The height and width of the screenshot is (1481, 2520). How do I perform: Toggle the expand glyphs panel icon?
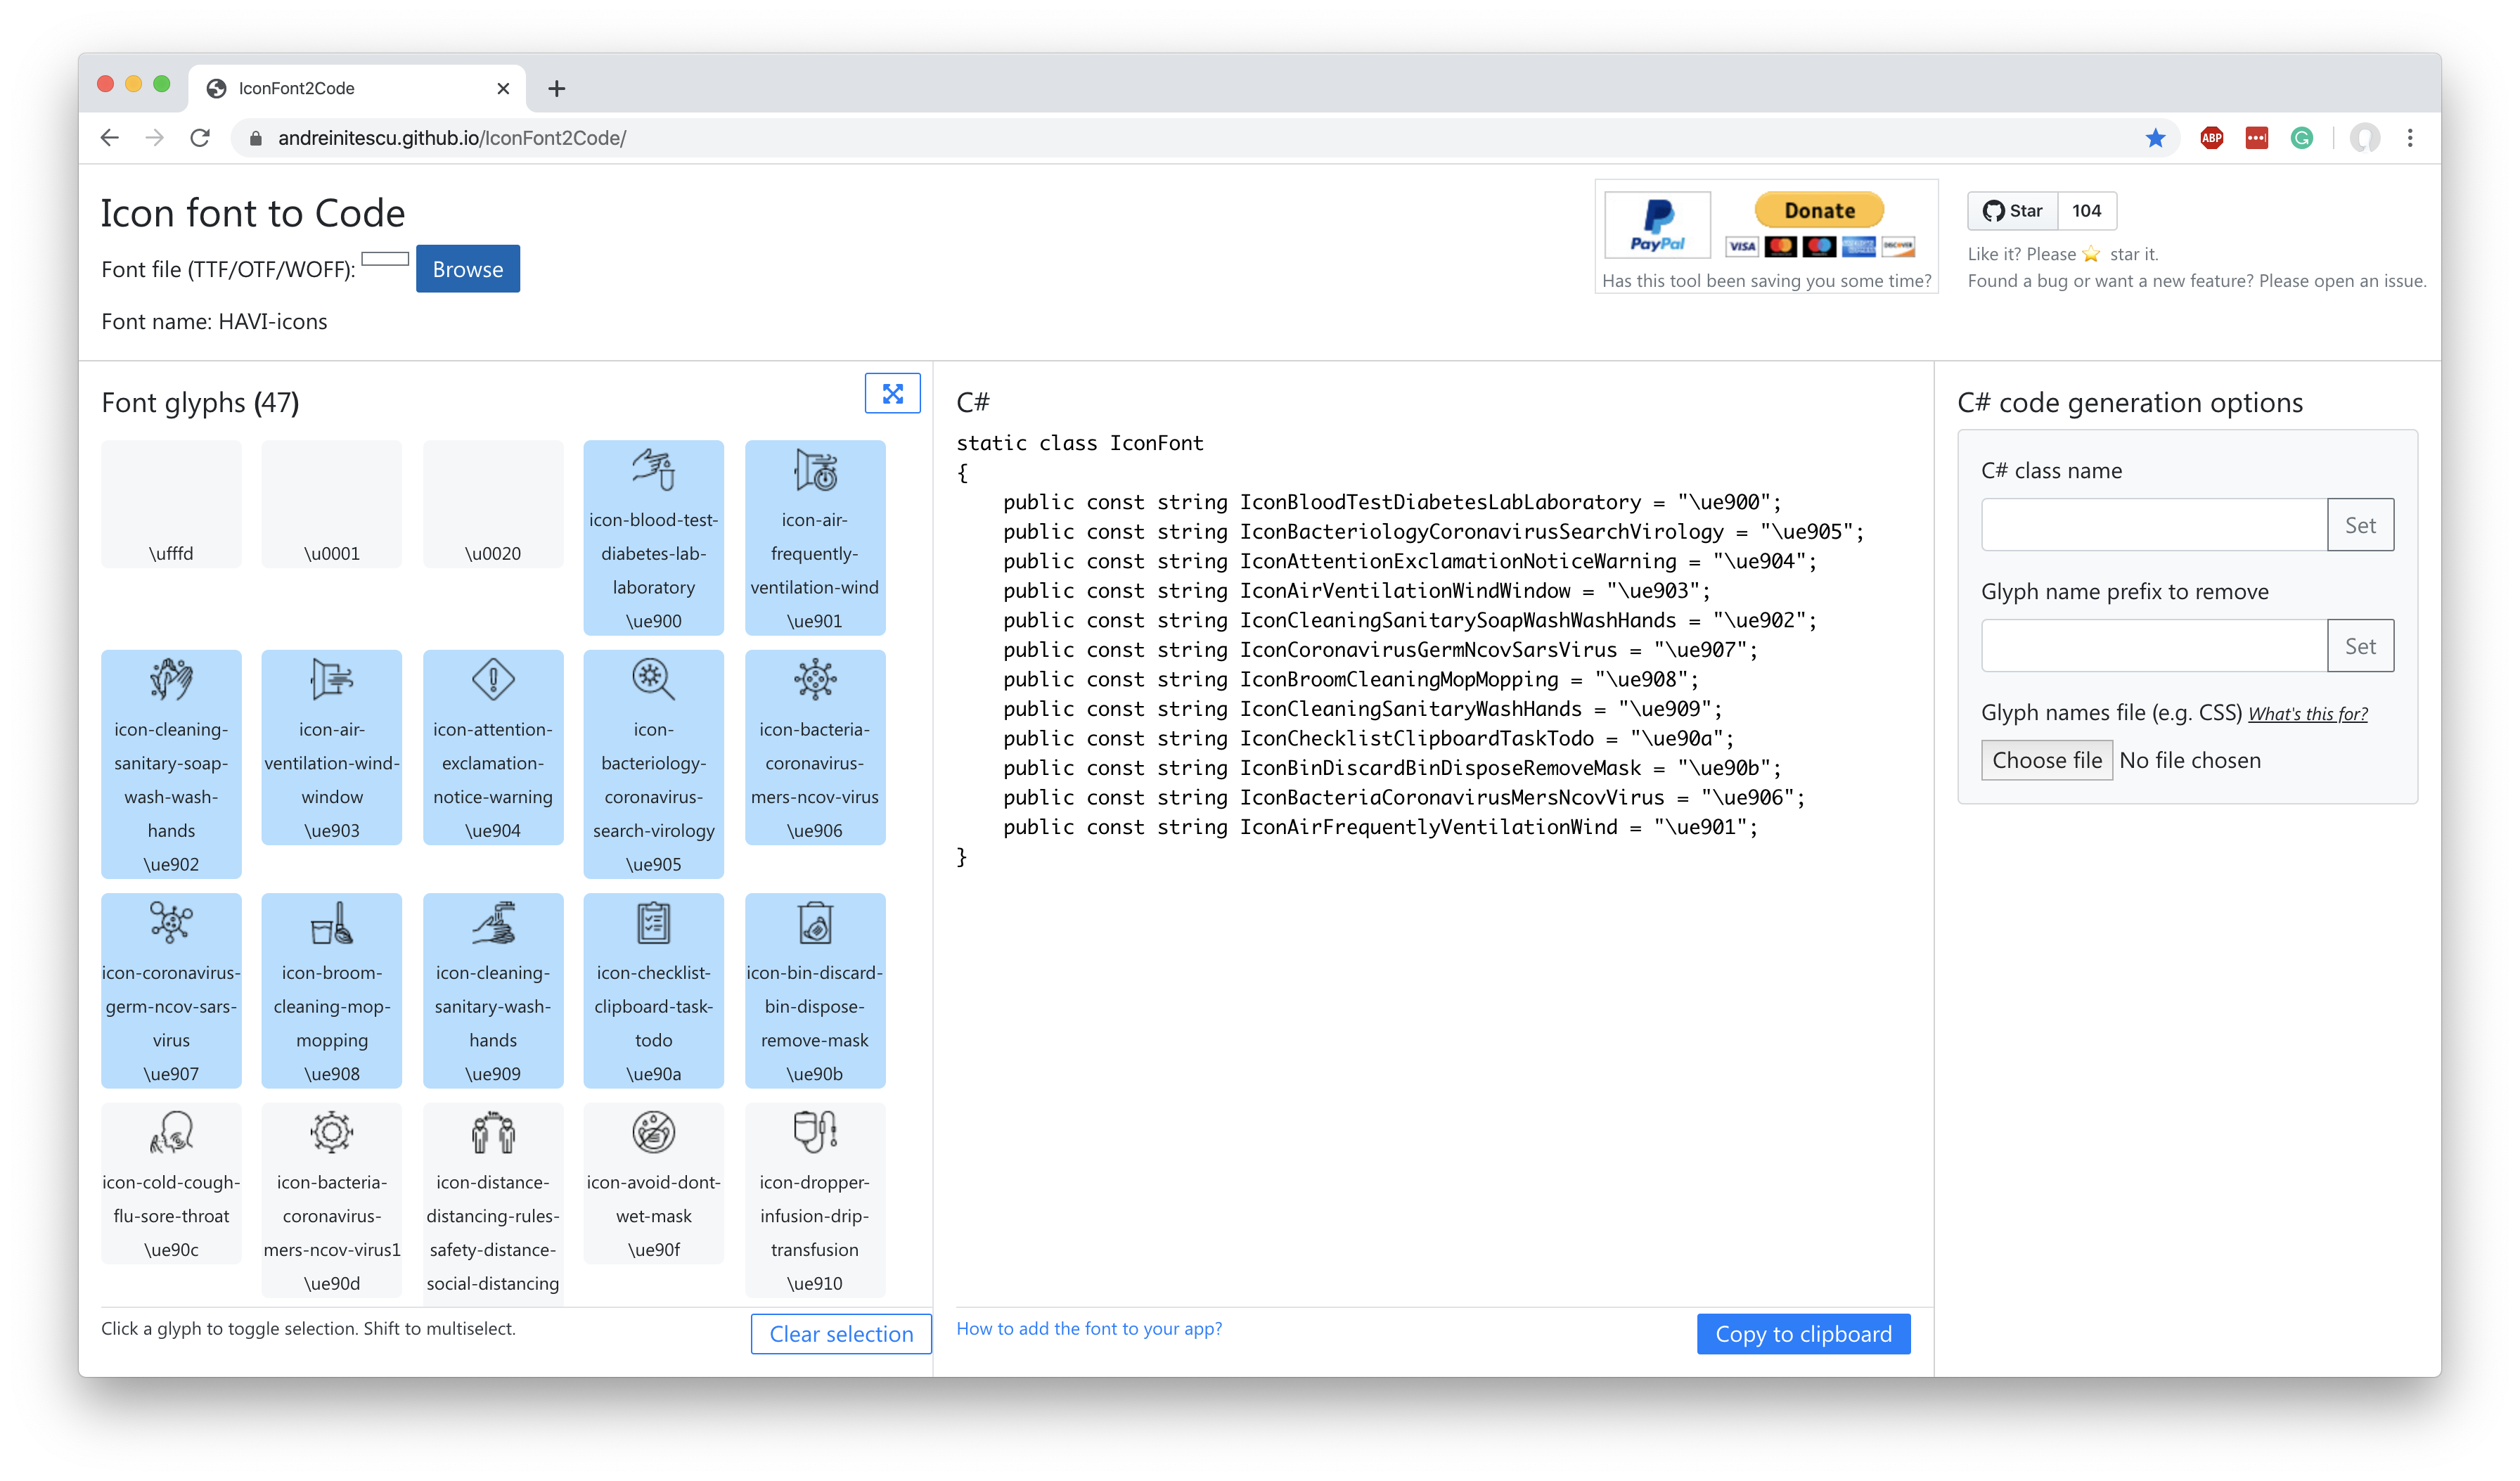point(892,393)
